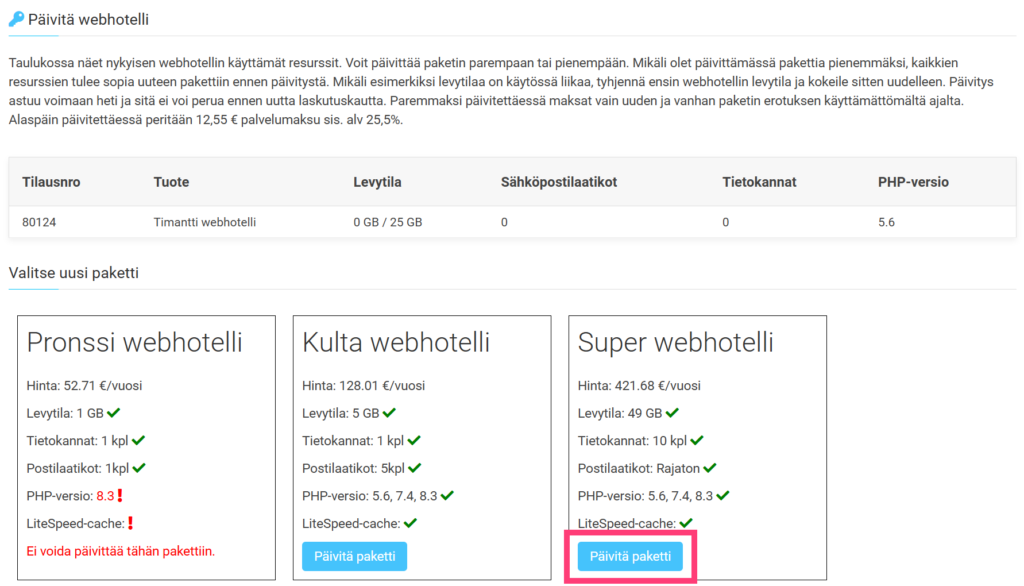The image size is (1024, 586).
Task: Click the Valitse uusi paketti heading
Action: pyautogui.click(x=74, y=273)
